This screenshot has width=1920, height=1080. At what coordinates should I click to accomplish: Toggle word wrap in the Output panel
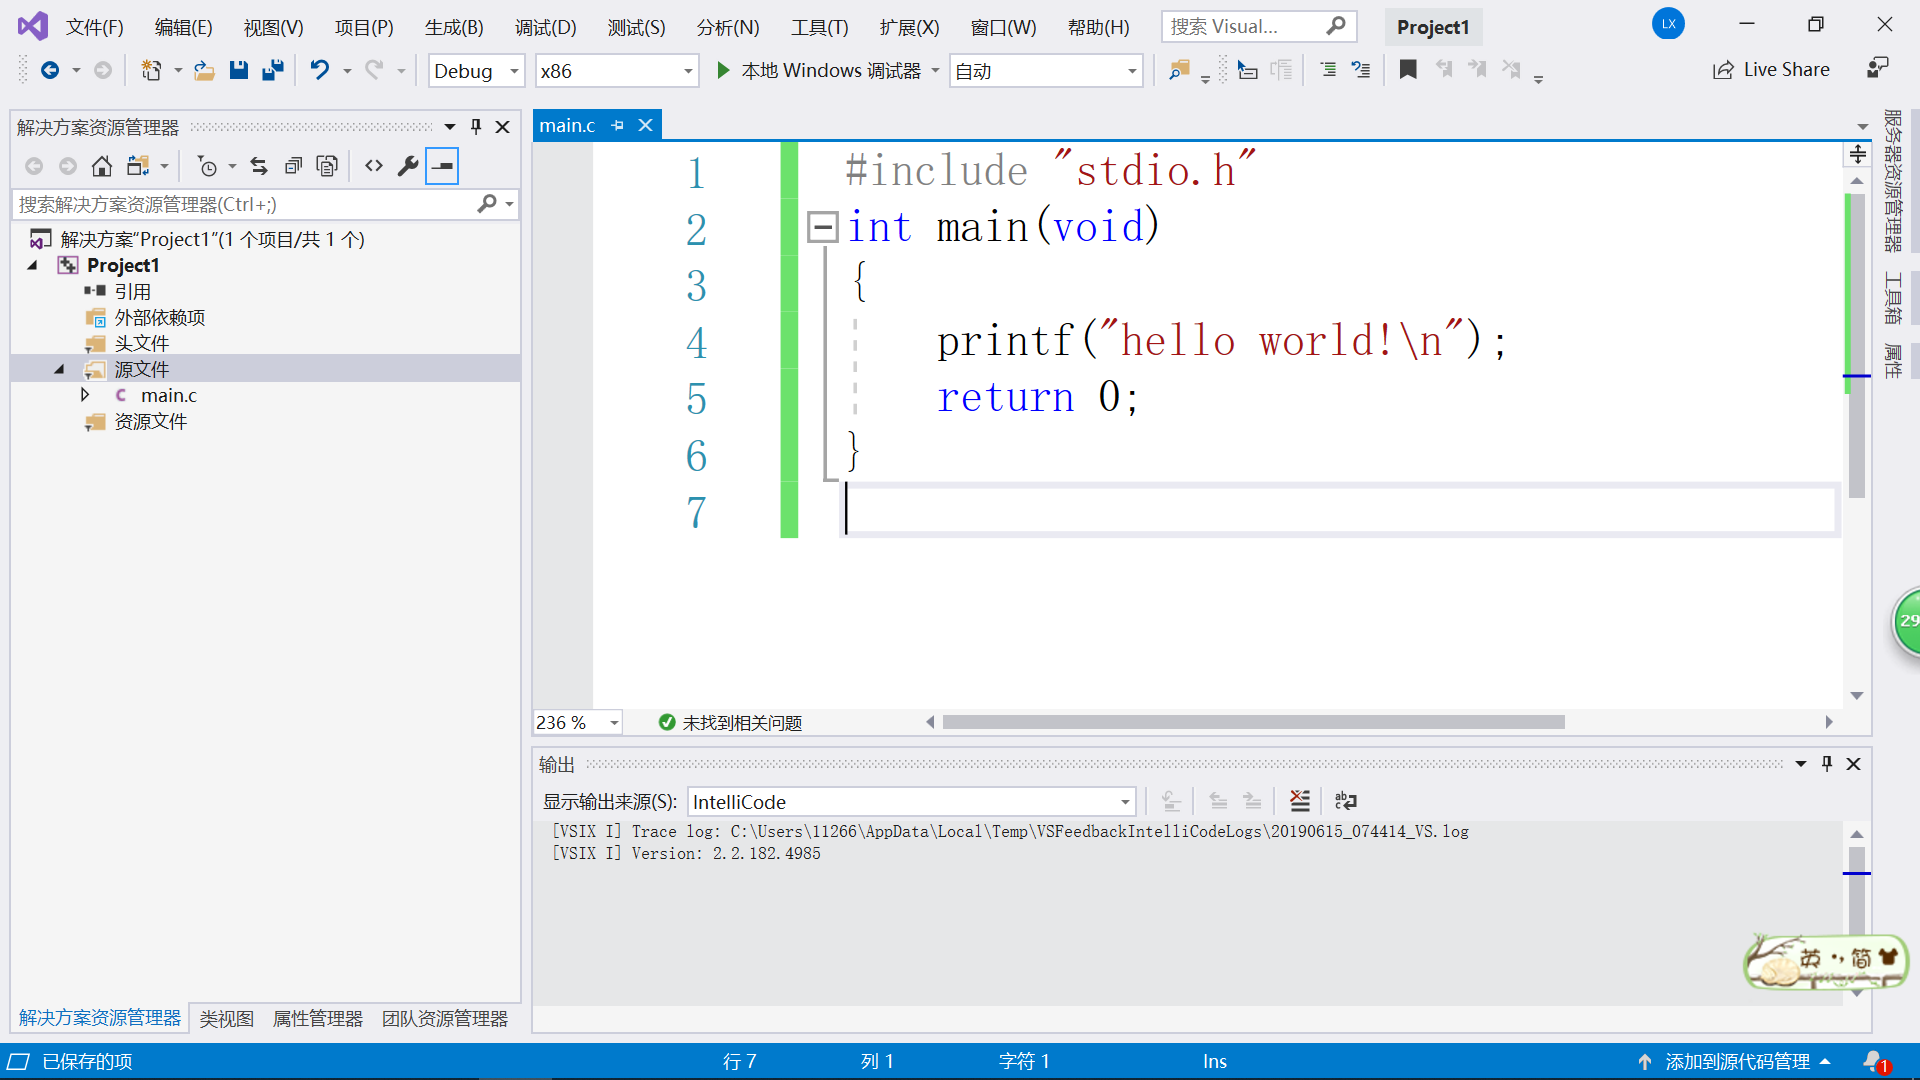[1346, 801]
